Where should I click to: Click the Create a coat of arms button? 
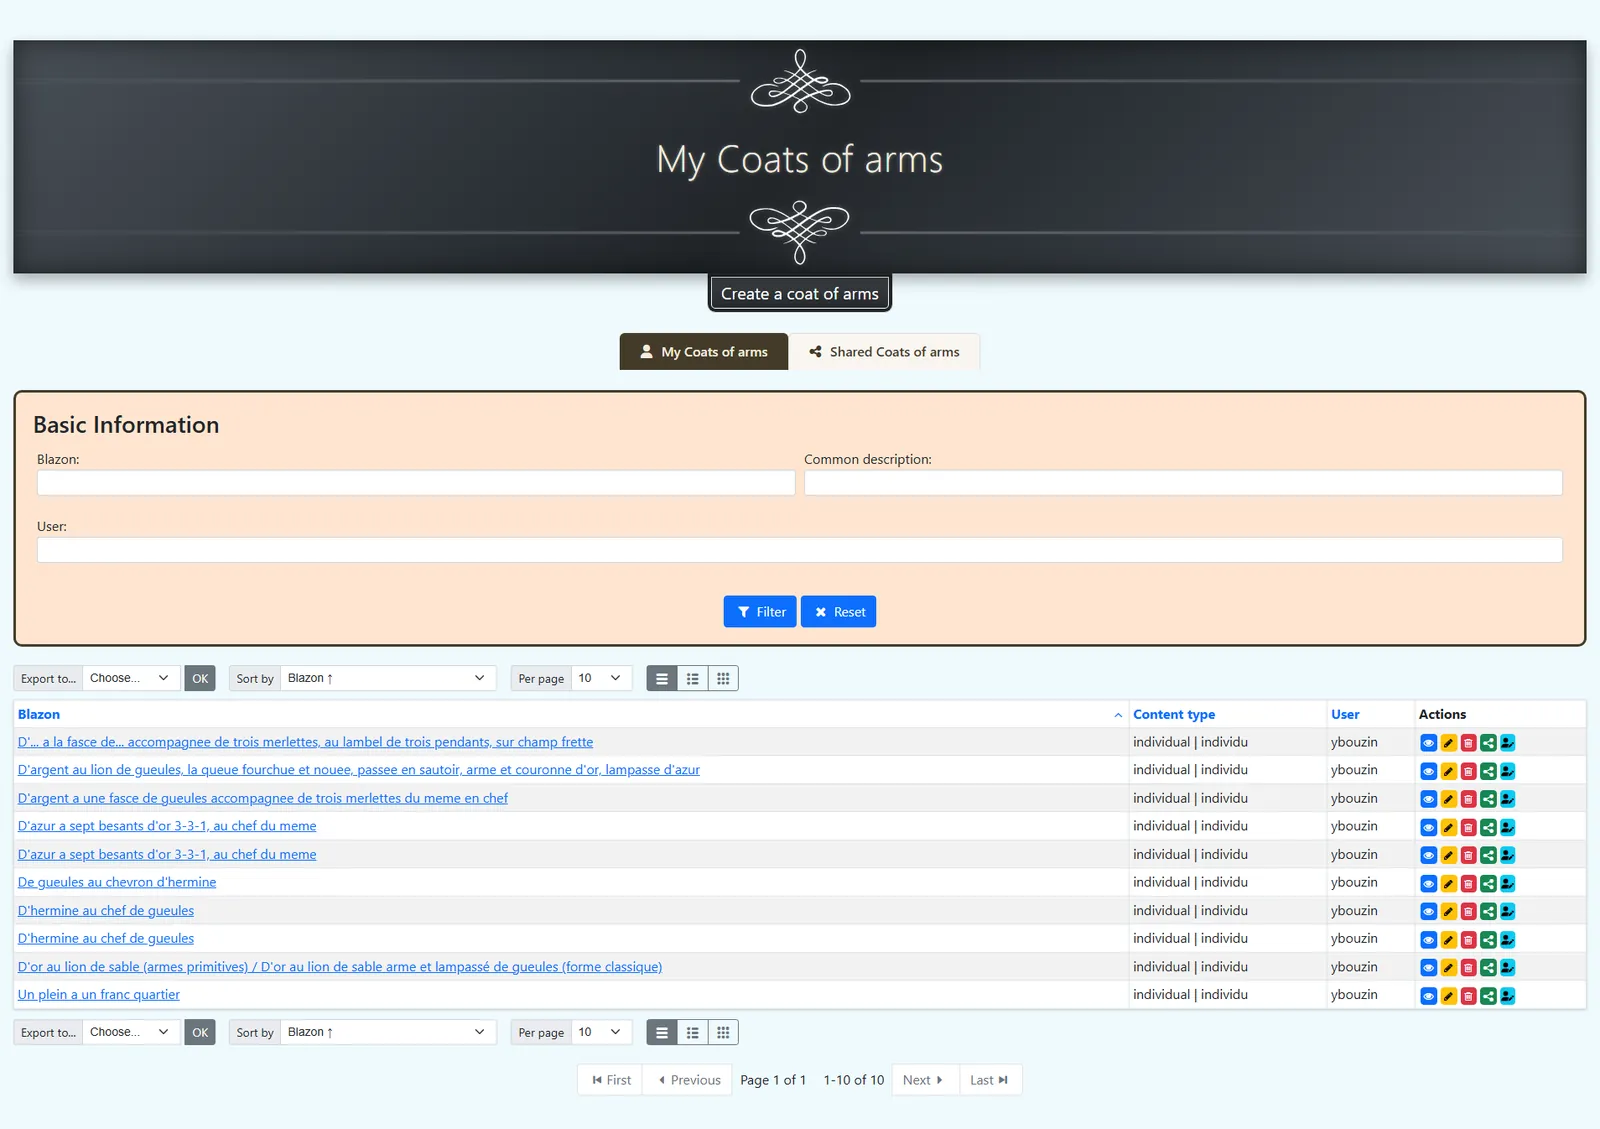[x=800, y=294]
